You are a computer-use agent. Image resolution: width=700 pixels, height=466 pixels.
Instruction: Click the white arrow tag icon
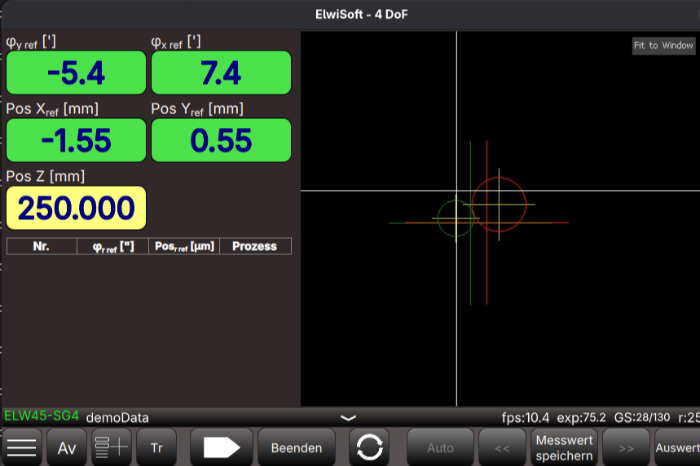click(x=221, y=448)
